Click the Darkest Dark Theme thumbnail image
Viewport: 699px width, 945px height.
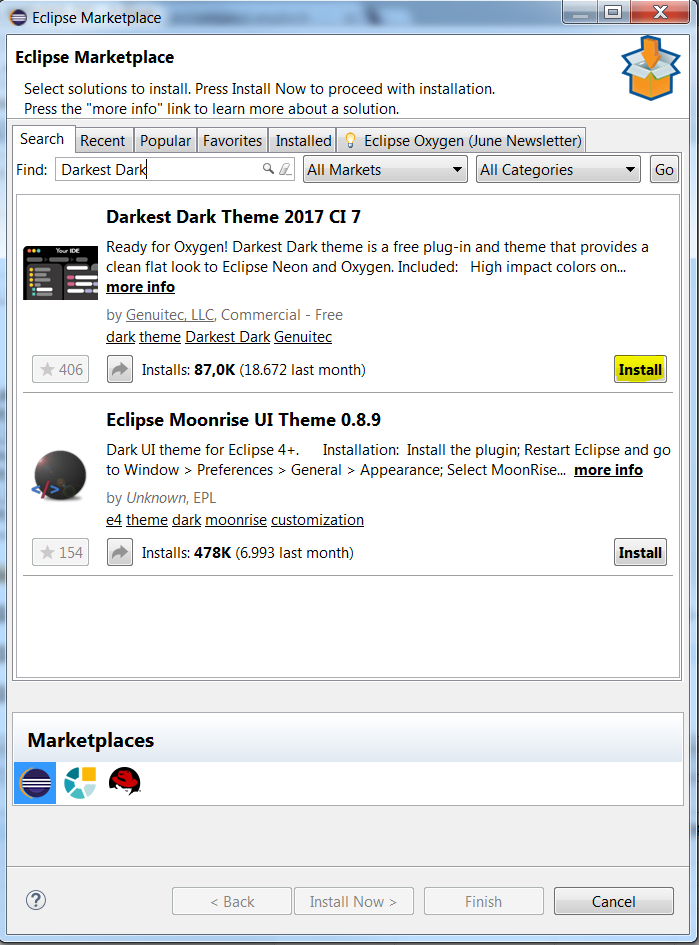click(x=61, y=271)
